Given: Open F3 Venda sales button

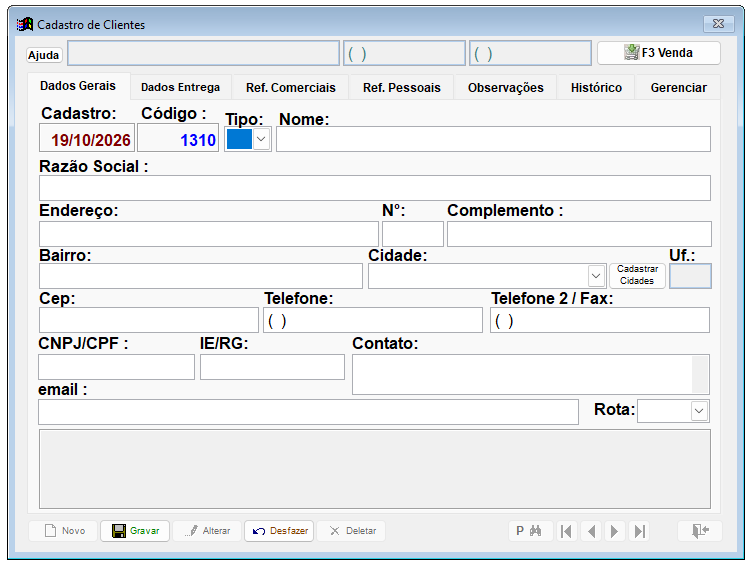Looking at the screenshot, I should pos(659,53).
